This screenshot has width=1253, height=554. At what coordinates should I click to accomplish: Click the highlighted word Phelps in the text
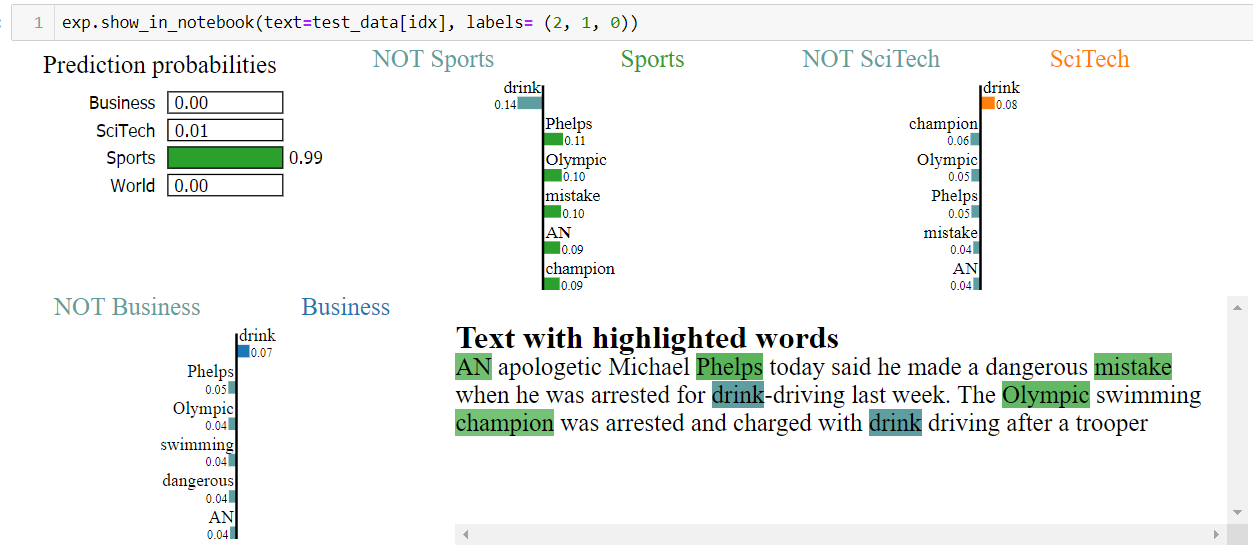[729, 367]
